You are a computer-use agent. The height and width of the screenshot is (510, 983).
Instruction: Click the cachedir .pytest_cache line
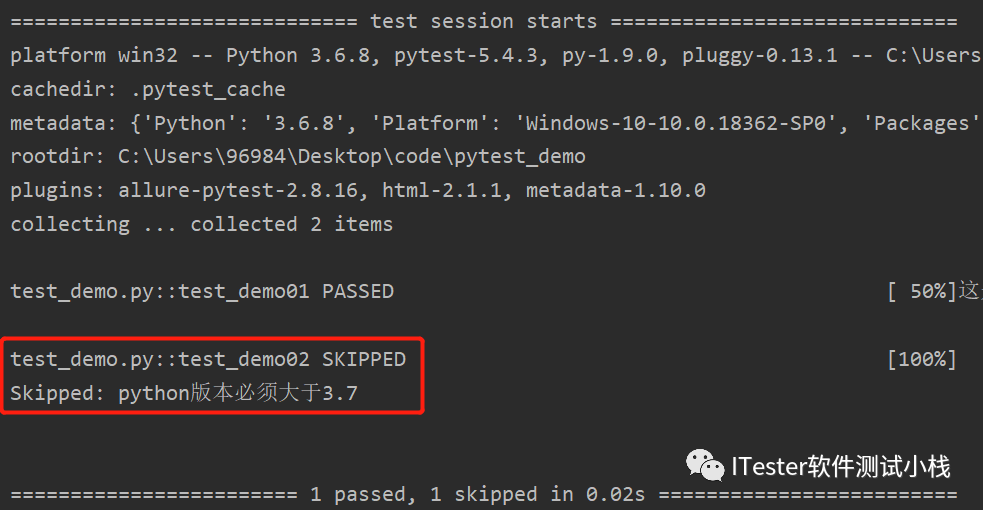148,89
